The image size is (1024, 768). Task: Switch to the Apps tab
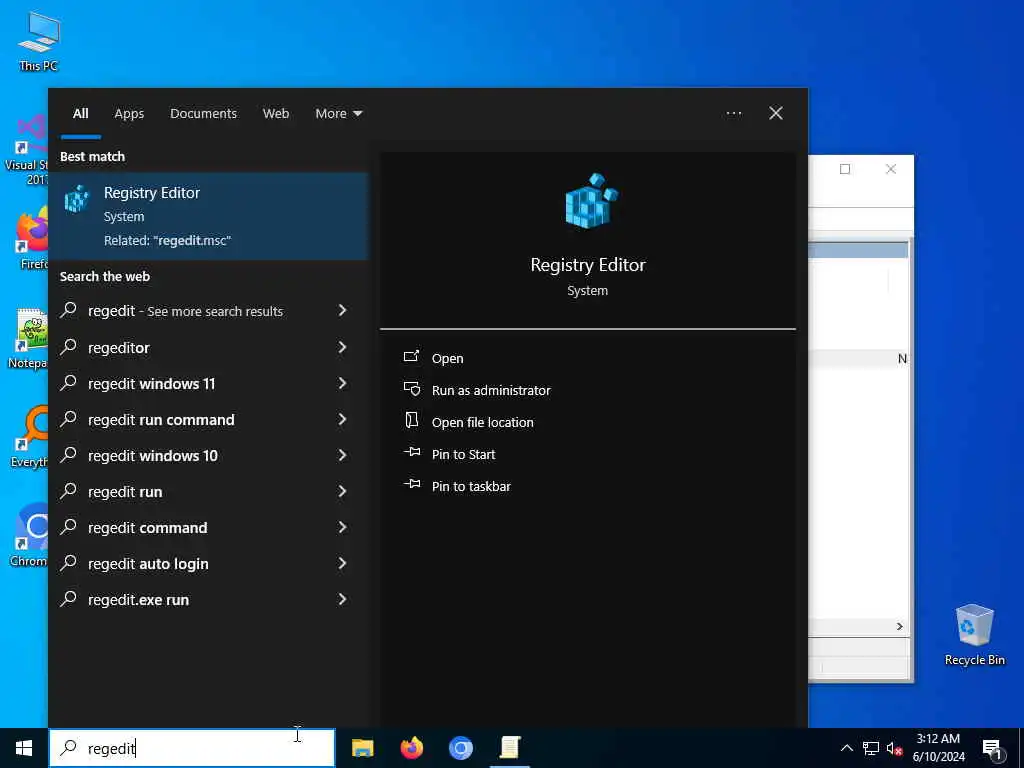129,114
